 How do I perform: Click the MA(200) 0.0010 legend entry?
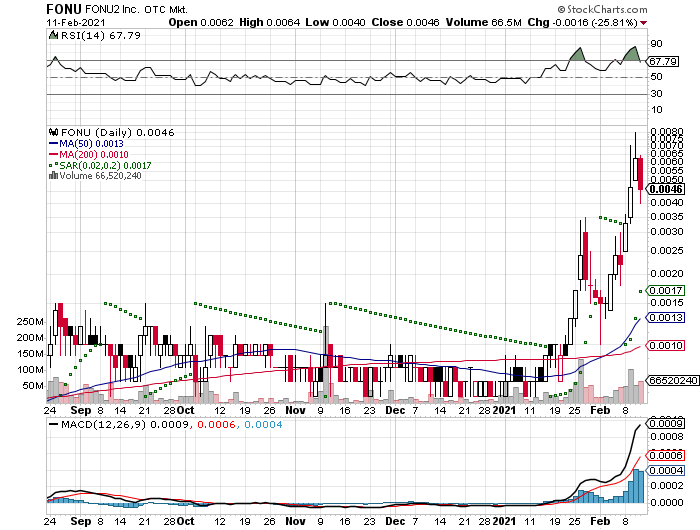tap(88, 154)
